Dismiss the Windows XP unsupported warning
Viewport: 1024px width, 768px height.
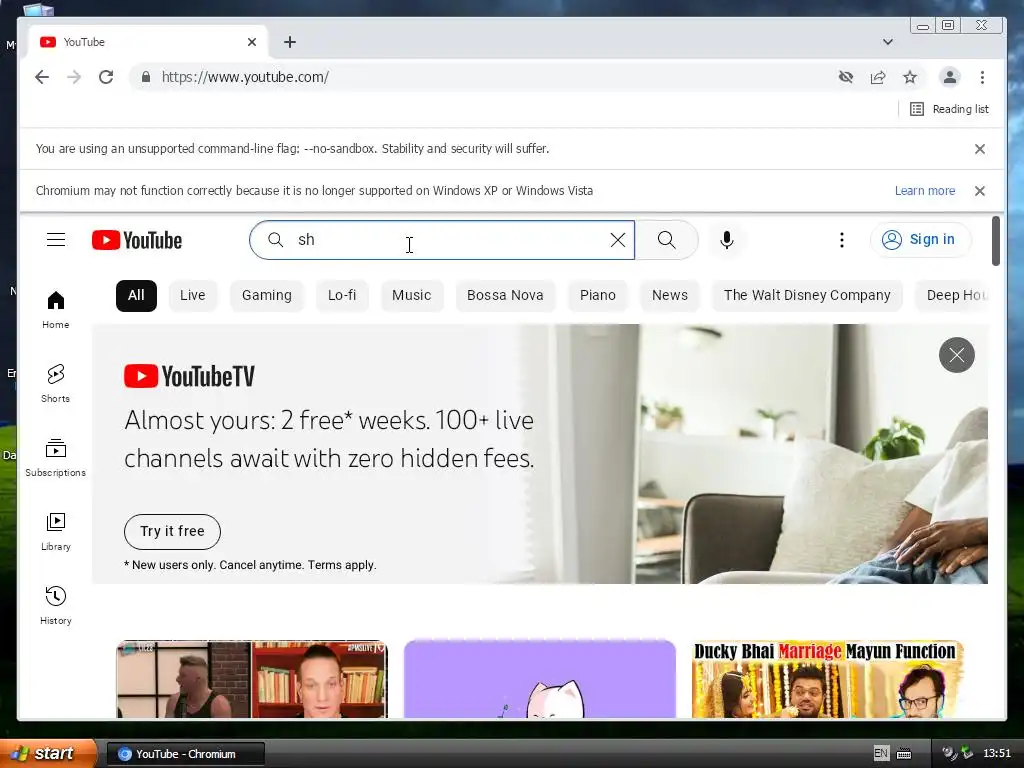coord(980,191)
